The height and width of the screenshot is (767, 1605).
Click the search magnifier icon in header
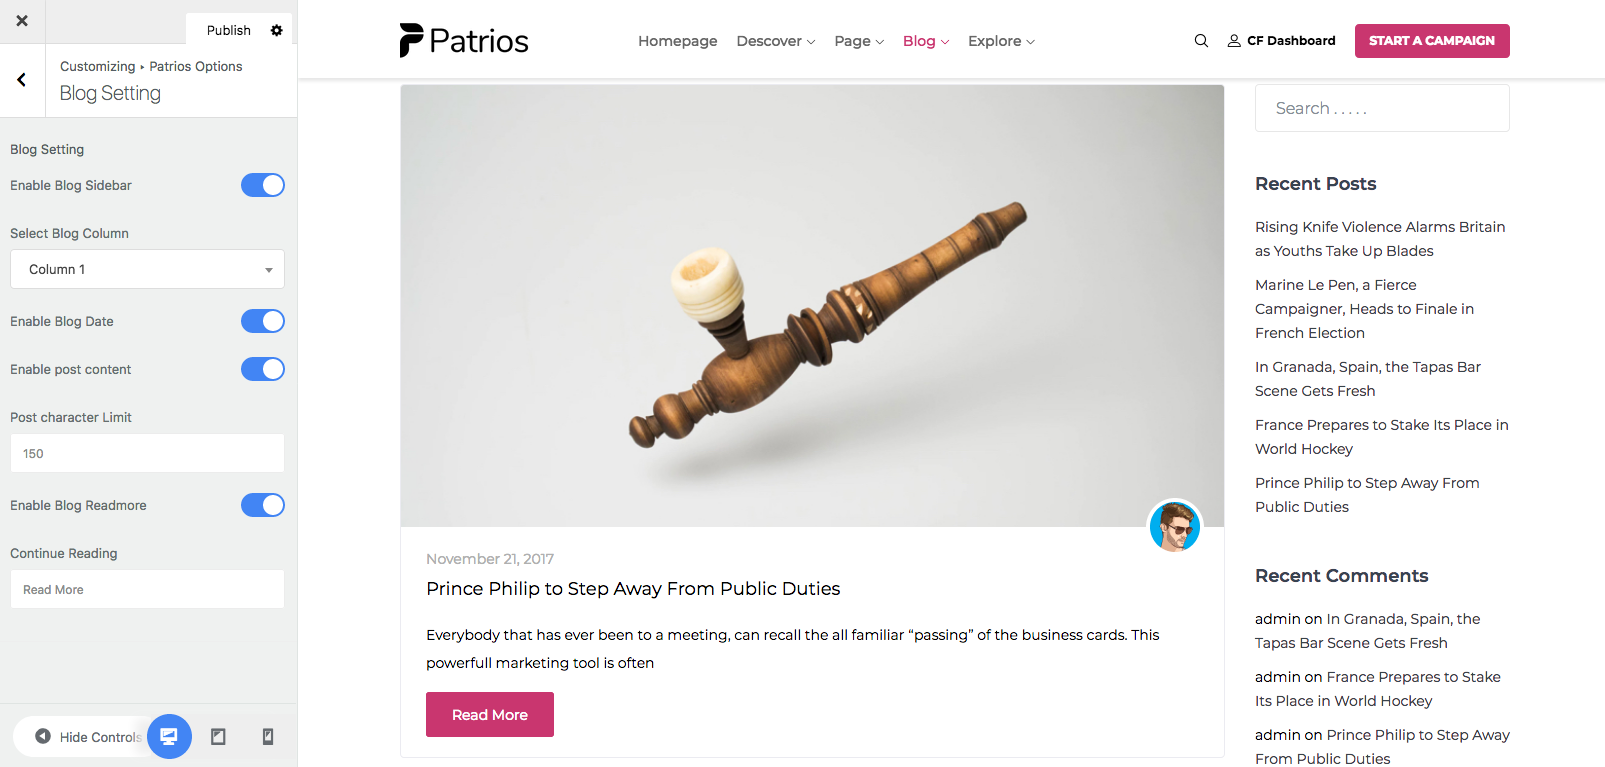click(1201, 41)
